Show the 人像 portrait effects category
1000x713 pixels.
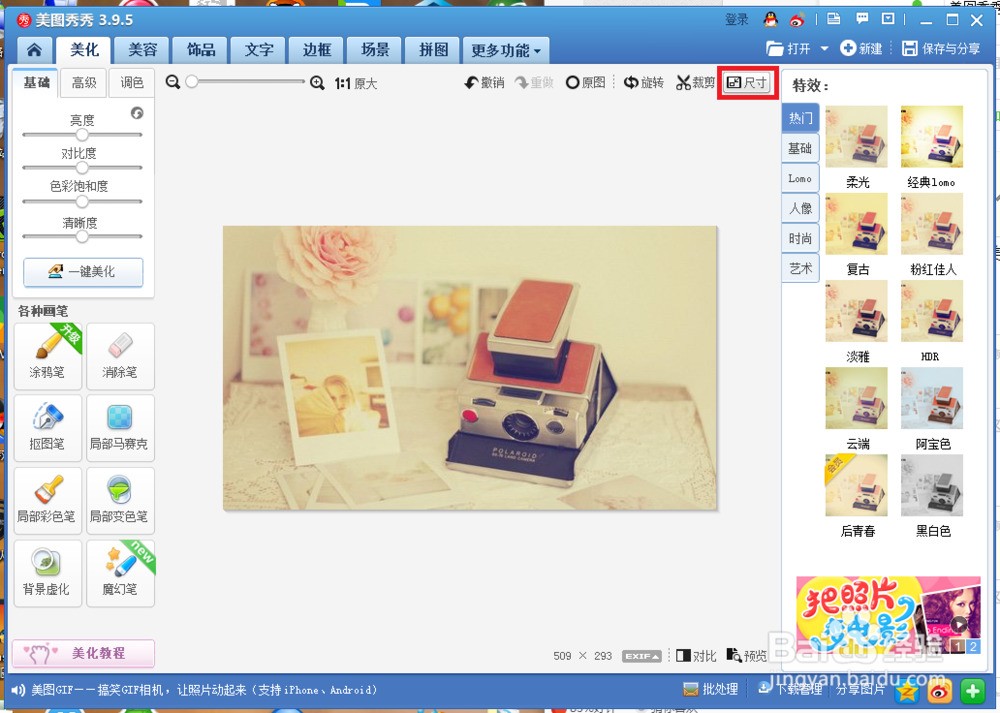(800, 209)
